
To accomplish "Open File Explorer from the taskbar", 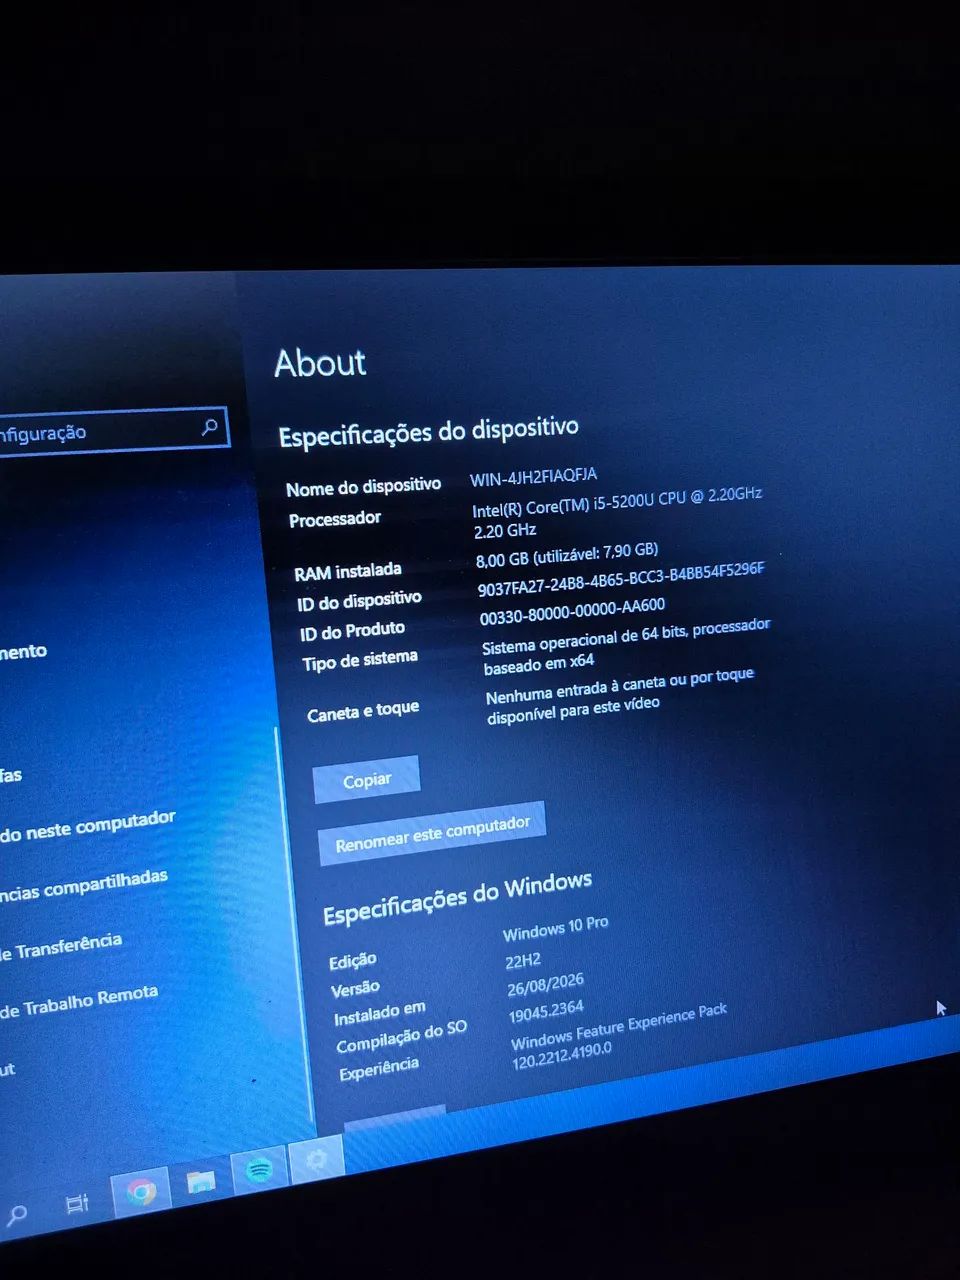I will pos(201,1182).
